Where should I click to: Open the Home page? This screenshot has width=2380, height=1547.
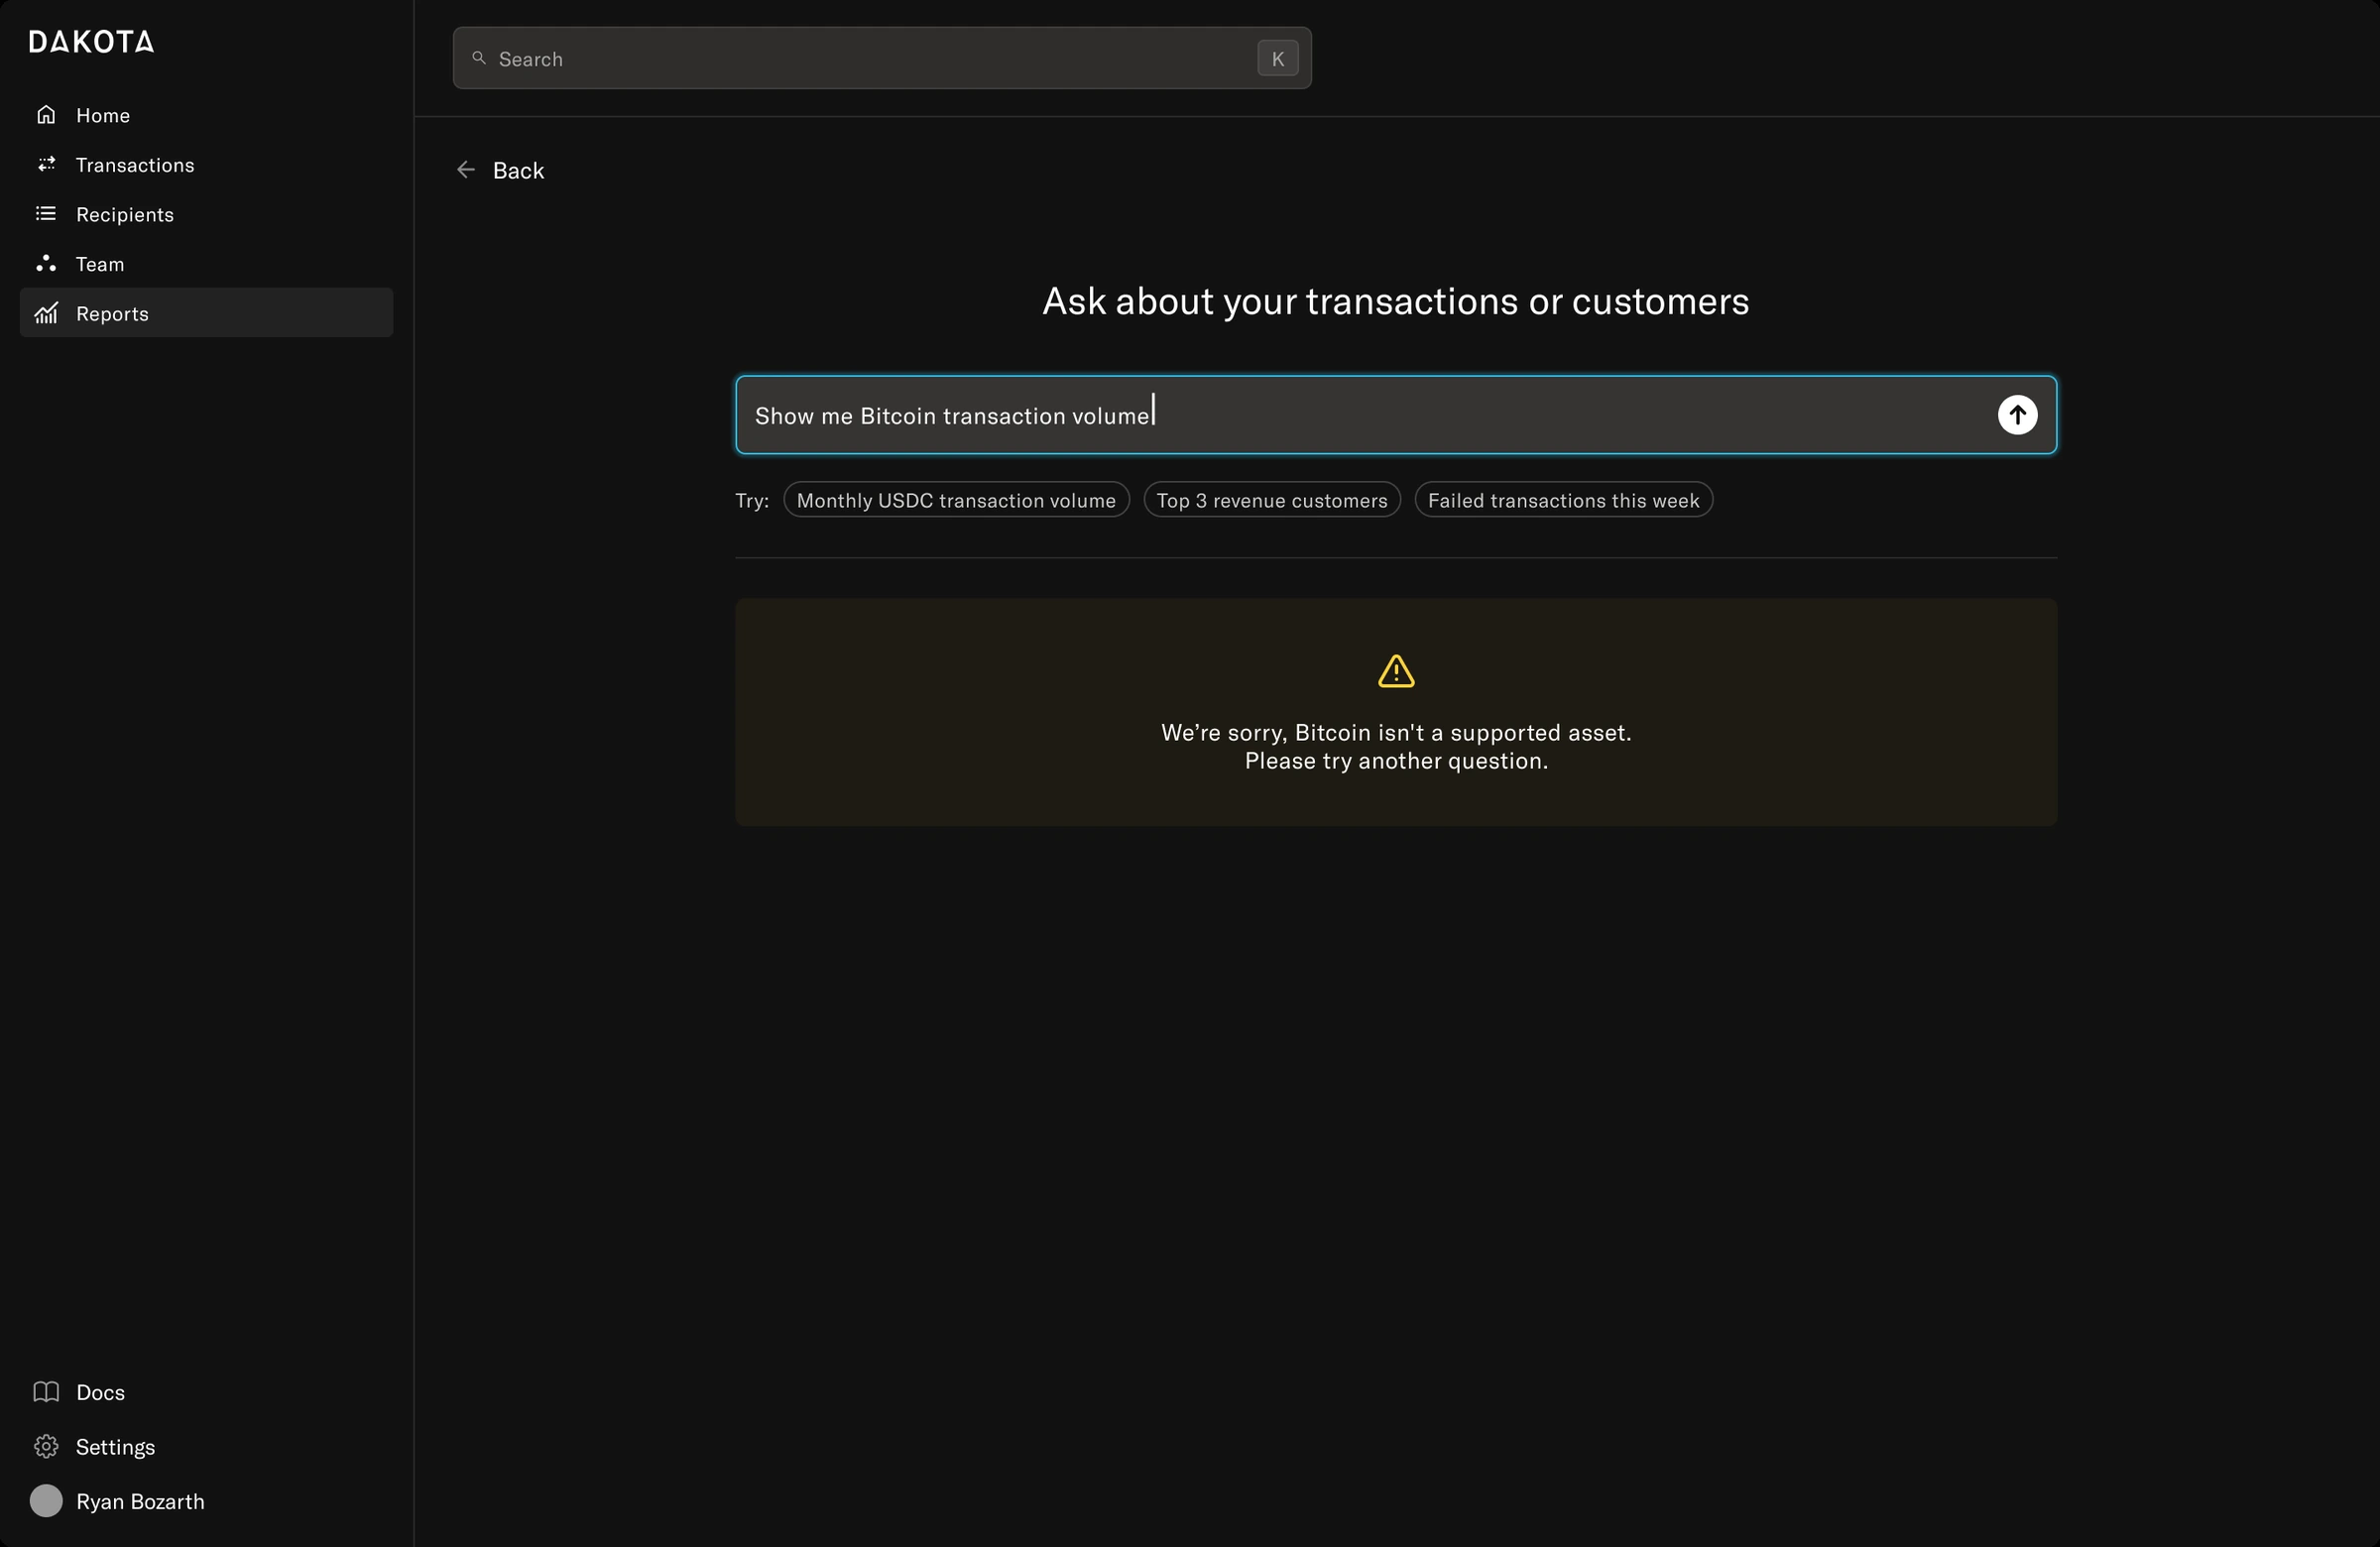click(x=206, y=115)
